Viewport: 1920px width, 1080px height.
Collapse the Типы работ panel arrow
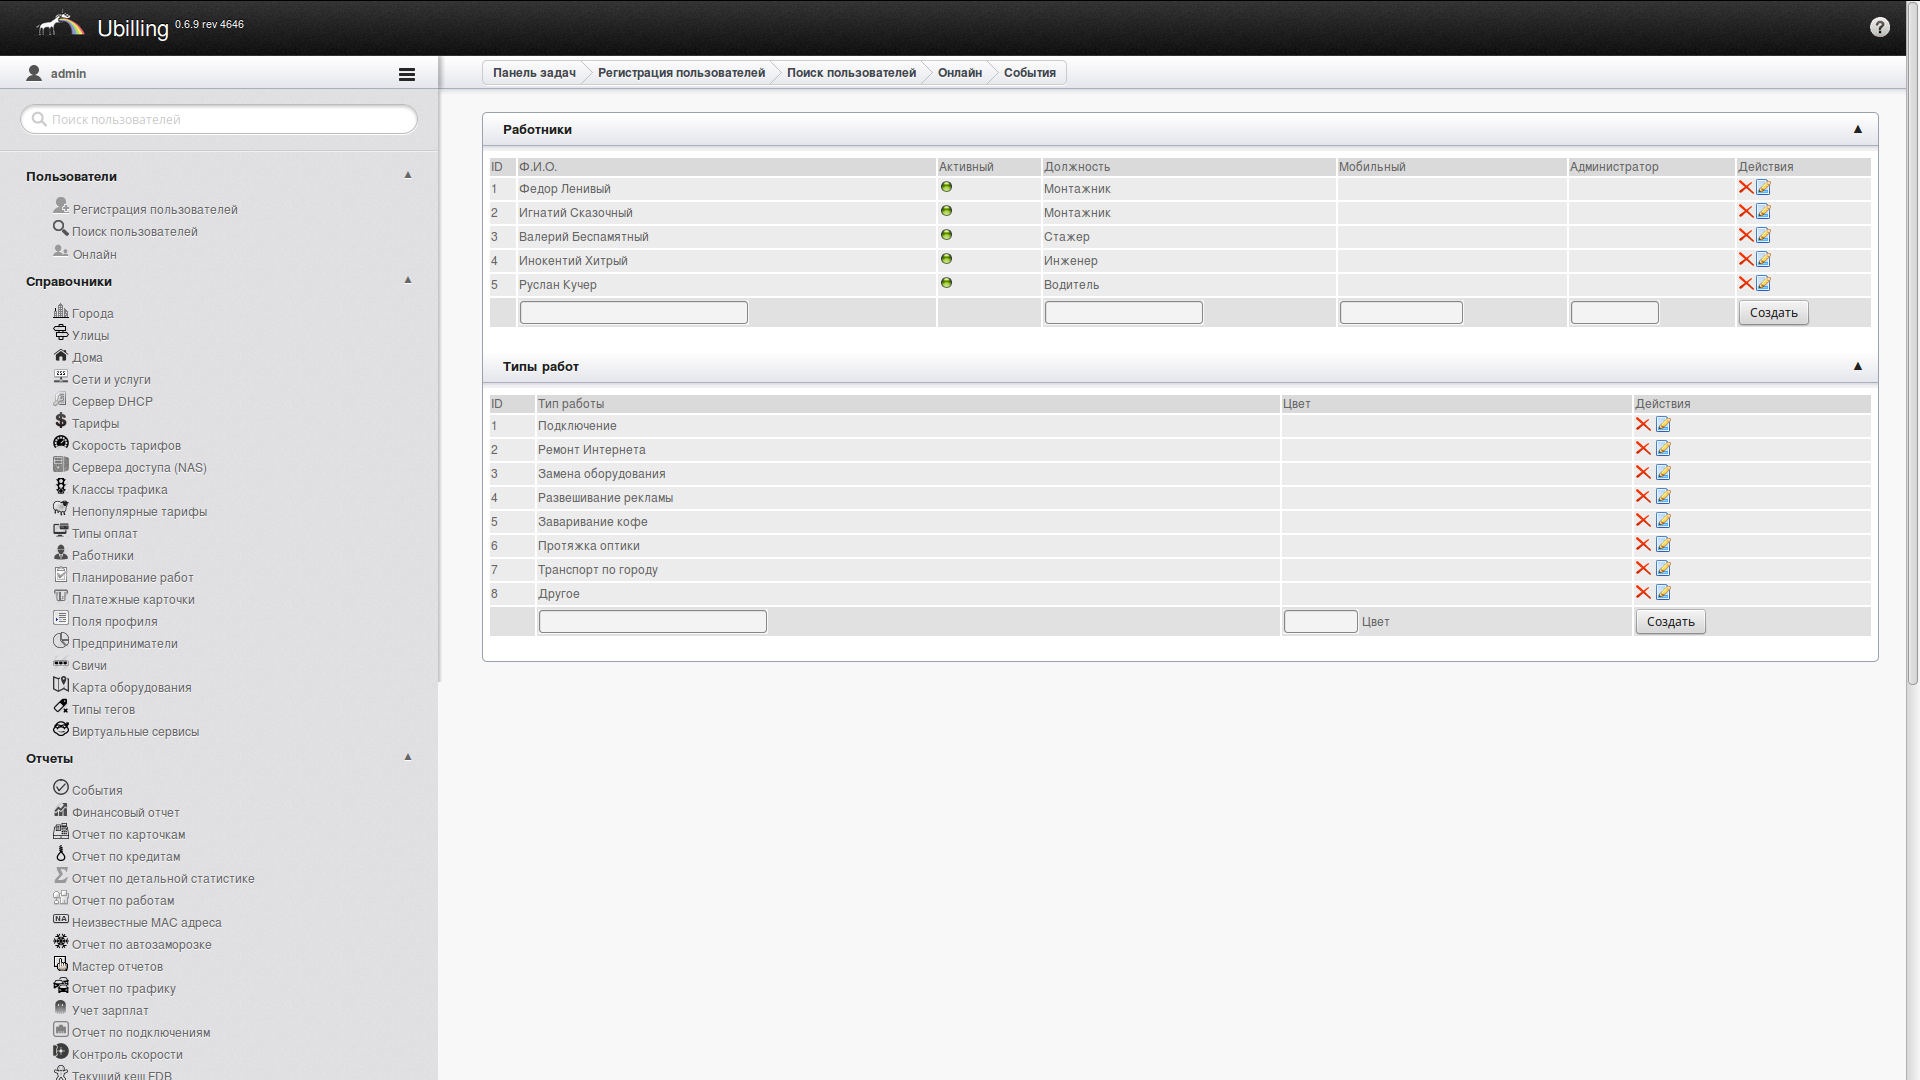[1857, 366]
